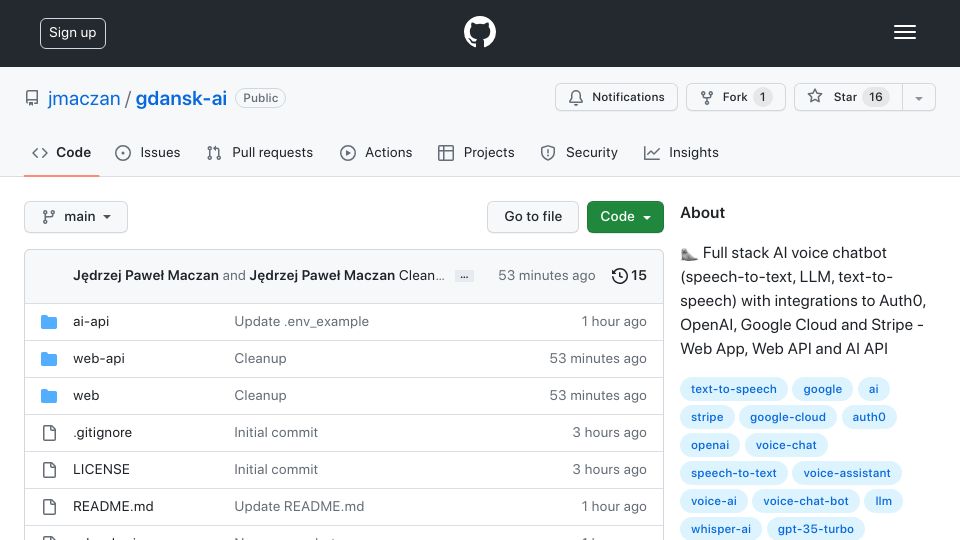Open 'Cleanup' commit message for web-api
This screenshot has width=960, height=540.
260,359
